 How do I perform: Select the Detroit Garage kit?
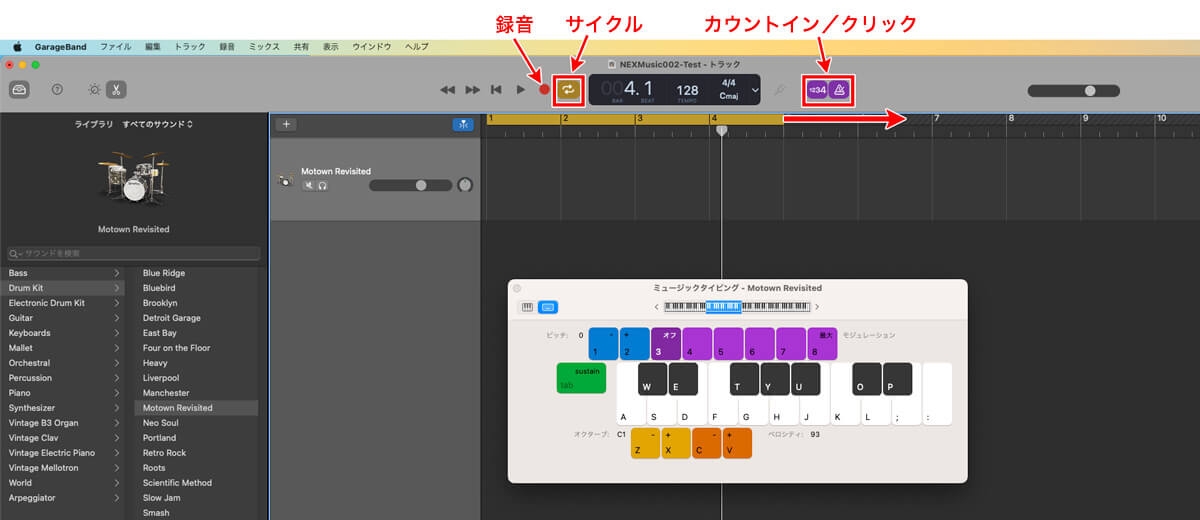click(196, 318)
